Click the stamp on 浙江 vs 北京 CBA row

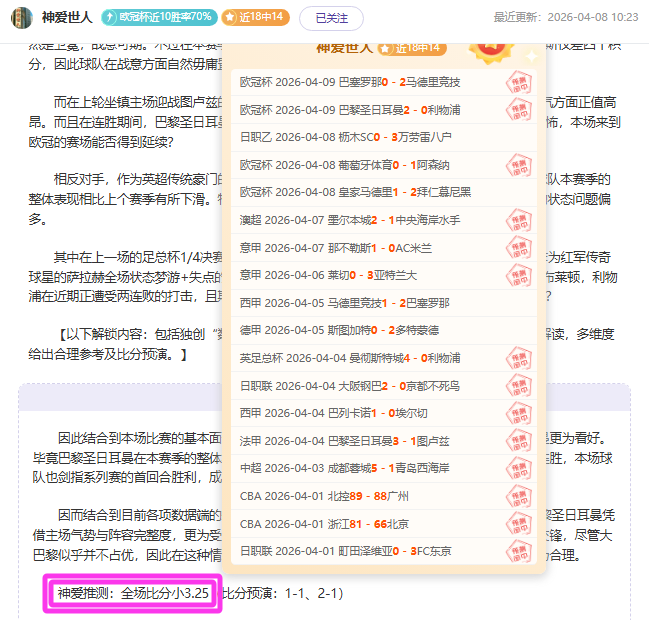(518, 523)
